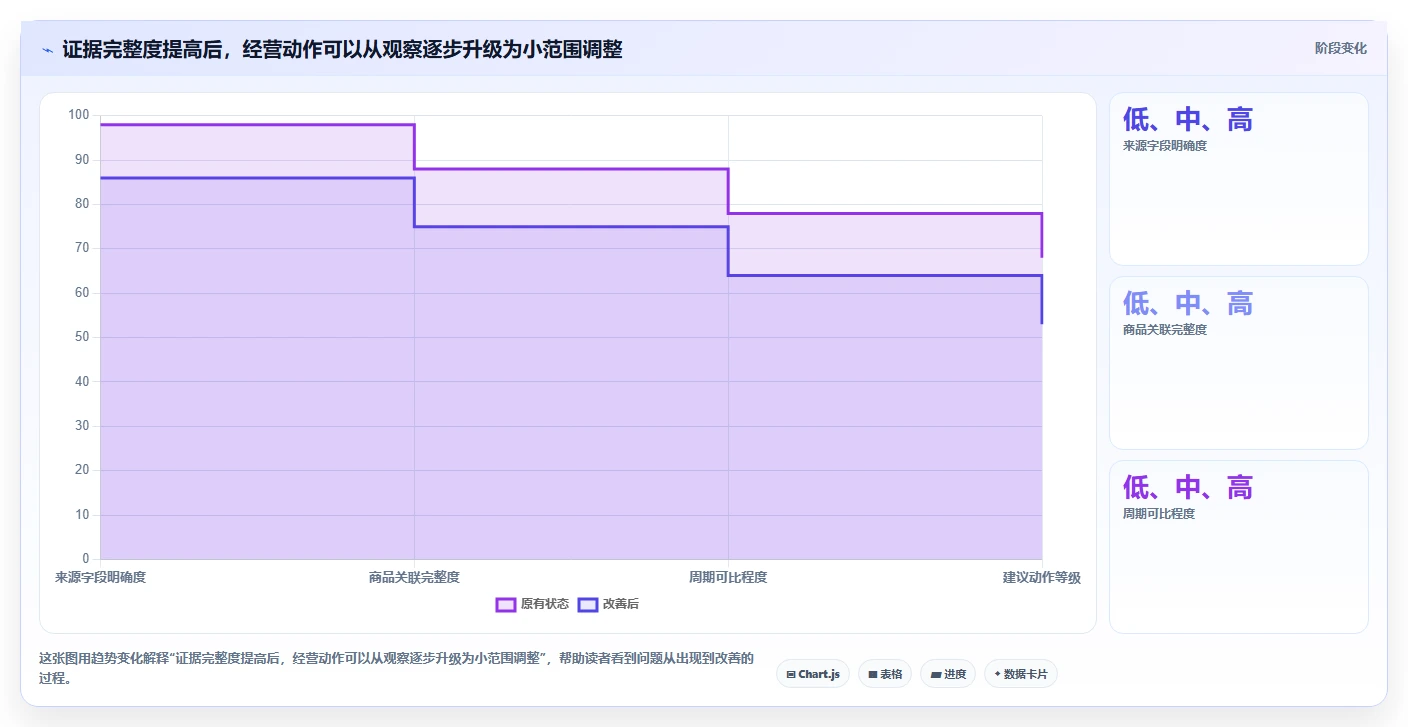Toggle the 改善后 legend color box
The height and width of the screenshot is (727, 1408).
[588, 604]
